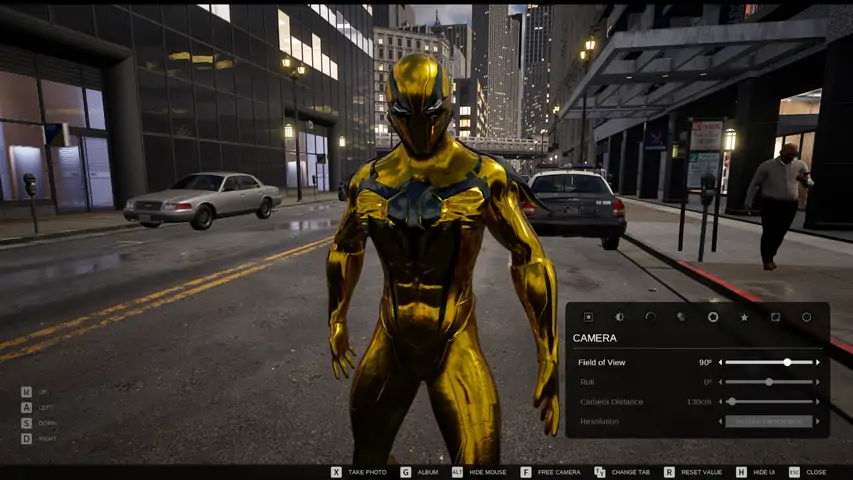This screenshot has width=853, height=480.
Task: Click Reset Value label
Action: pyautogui.click(x=701, y=472)
